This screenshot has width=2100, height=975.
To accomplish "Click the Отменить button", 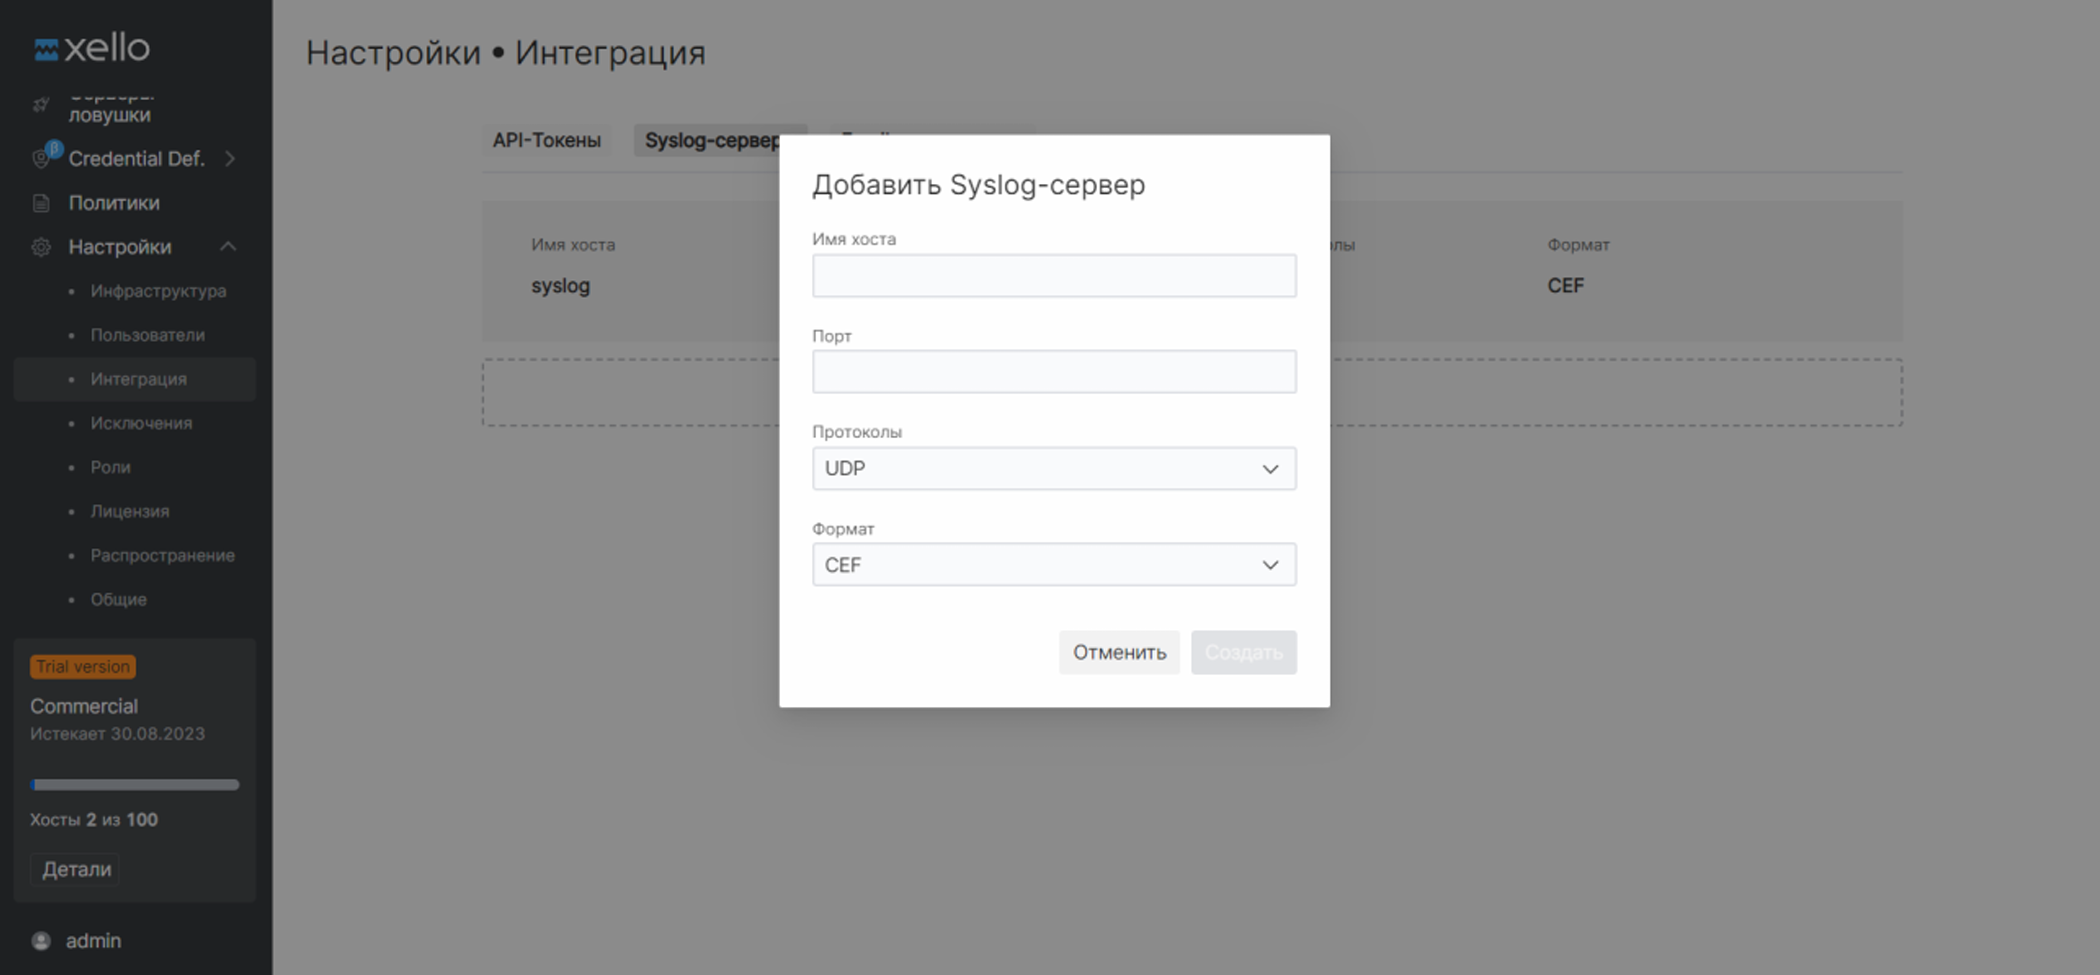I will tap(1119, 652).
